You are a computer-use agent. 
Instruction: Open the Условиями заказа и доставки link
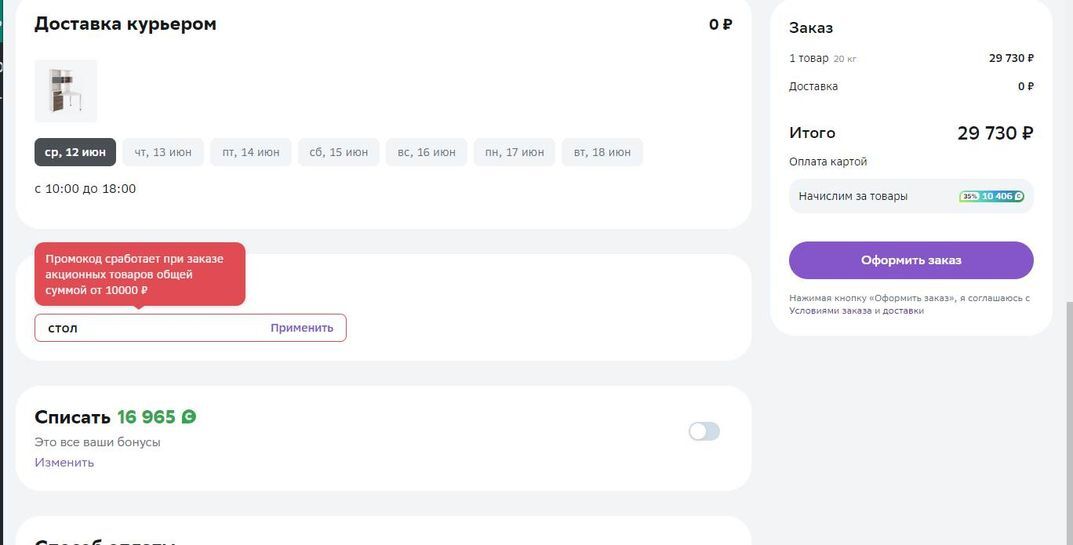[x=856, y=311]
